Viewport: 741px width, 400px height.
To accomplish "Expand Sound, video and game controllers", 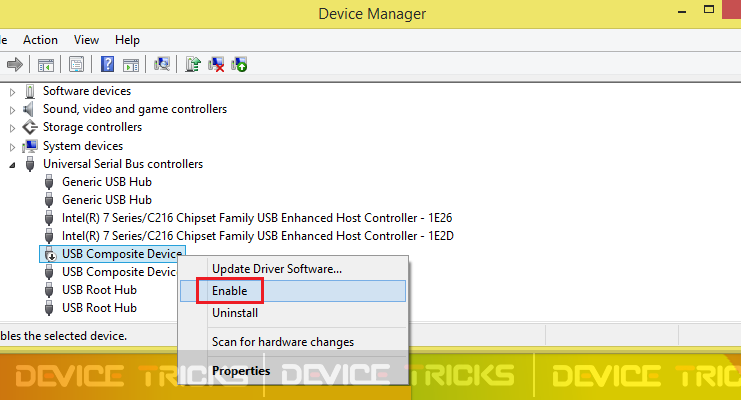I will pos(12,110).
